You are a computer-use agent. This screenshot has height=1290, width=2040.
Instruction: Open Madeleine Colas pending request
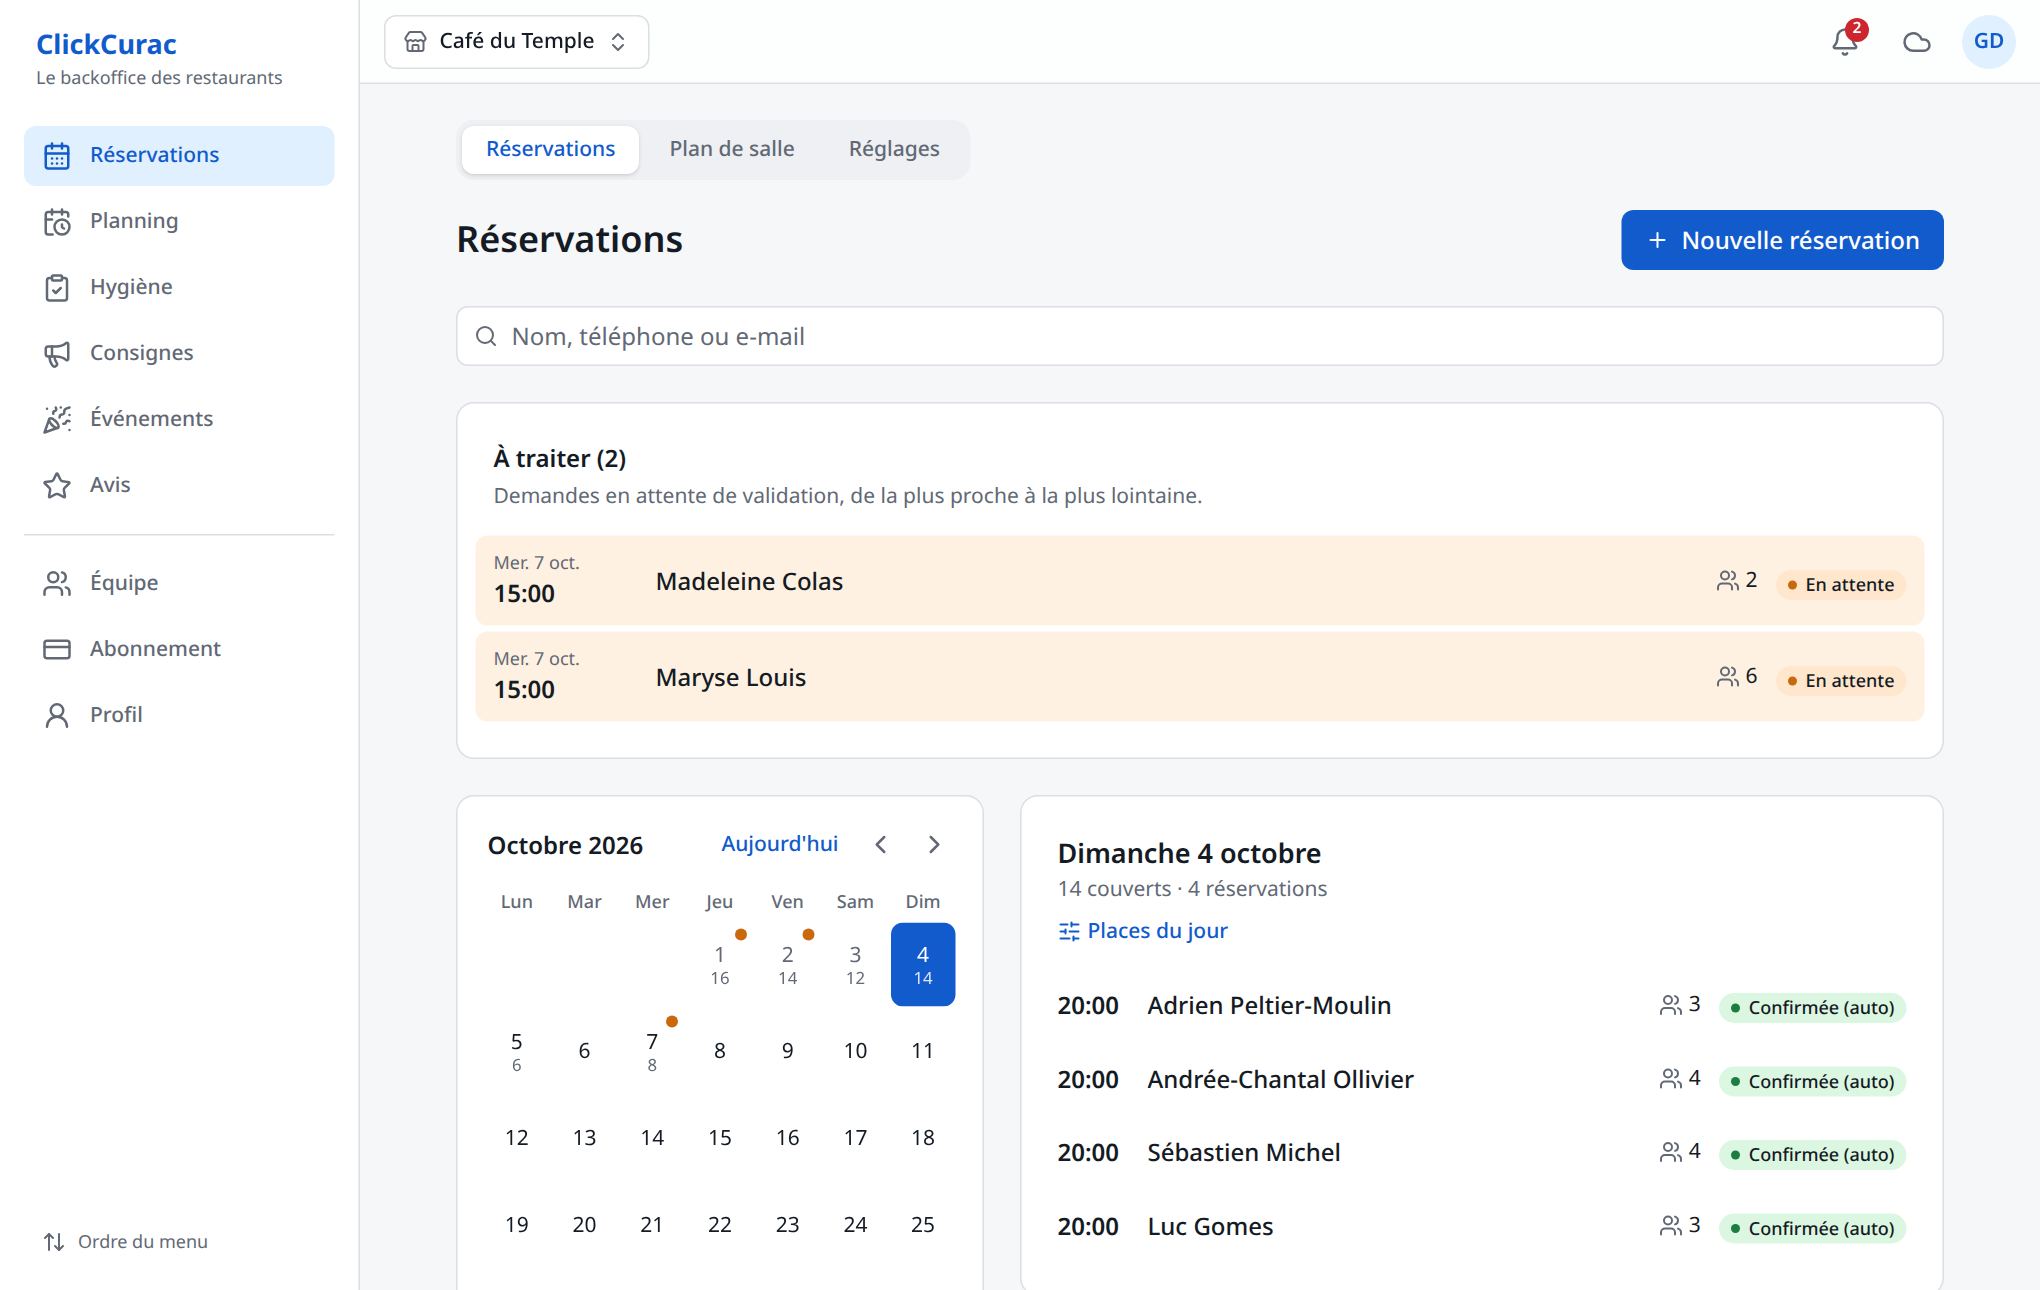[1199, 580]
